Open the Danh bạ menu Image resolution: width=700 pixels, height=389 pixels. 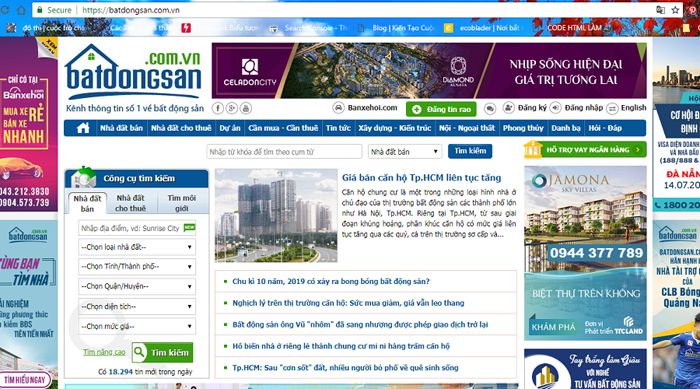click(x=566, y=128)
